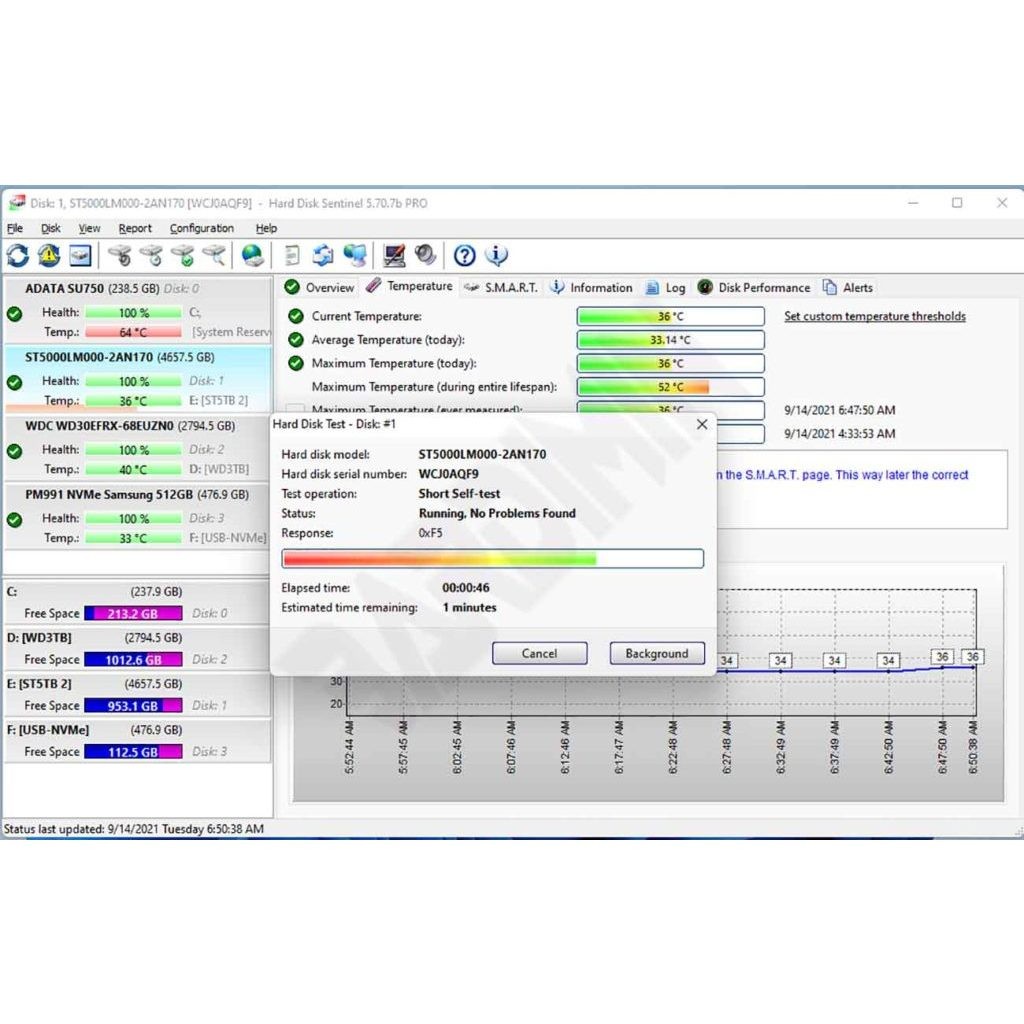Click the blue question mark help icon
The image size is (1024, 1024).
(465, 256)
